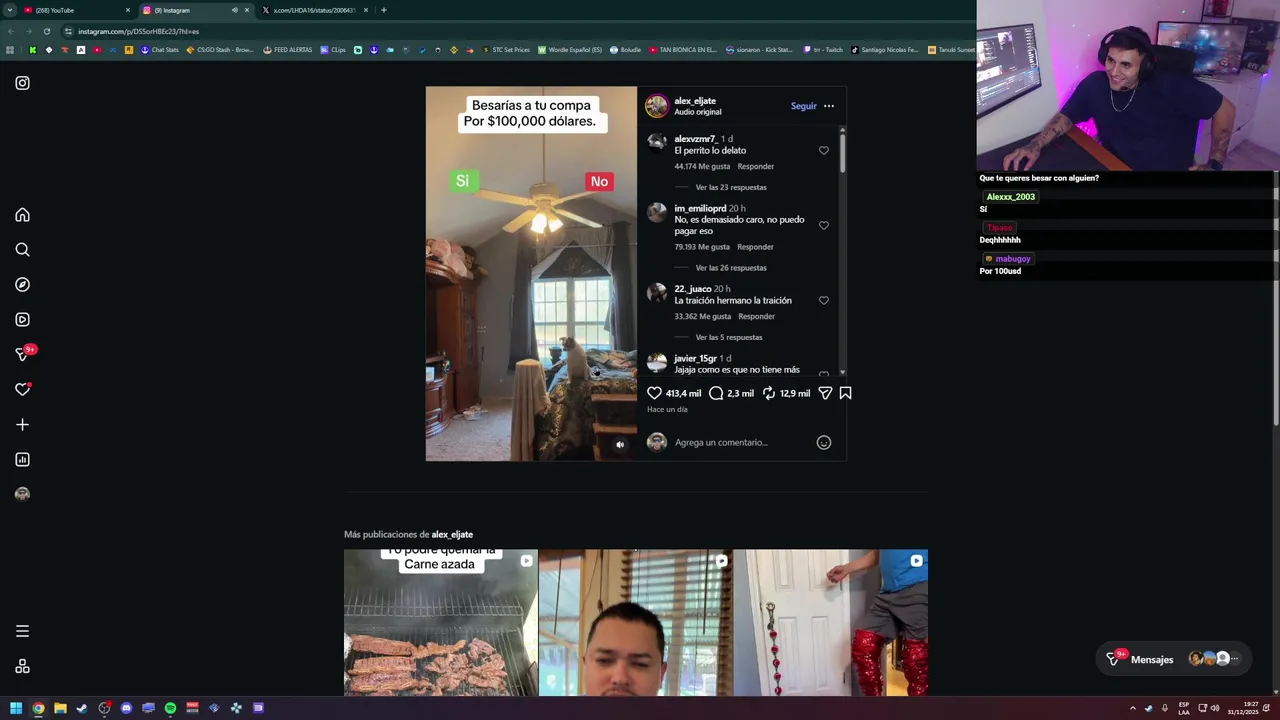Open the profile avatar in the sidebar
The height and width of the screenshot is (720, 1280).
tap(22, 494)
